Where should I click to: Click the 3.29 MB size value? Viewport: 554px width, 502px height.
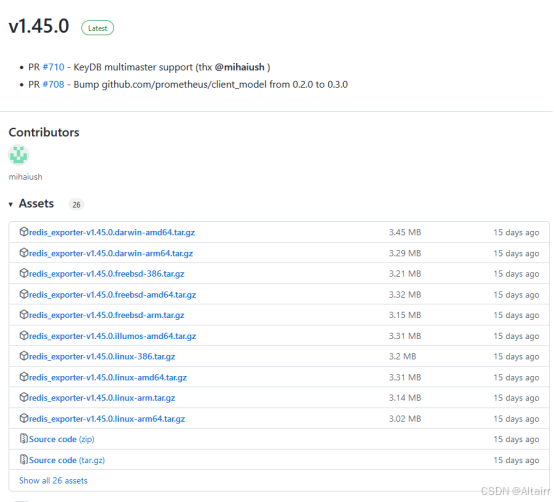pyautogui.click(x=405, y=253)
